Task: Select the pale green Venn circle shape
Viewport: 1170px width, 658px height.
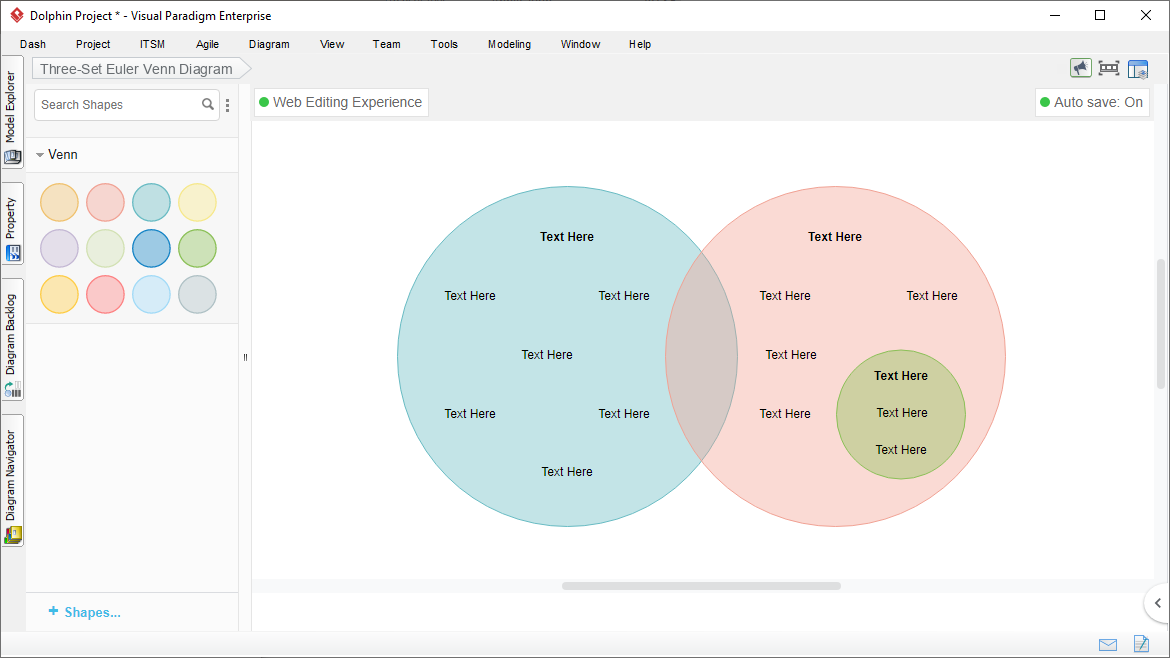Action: pos(105,248)
